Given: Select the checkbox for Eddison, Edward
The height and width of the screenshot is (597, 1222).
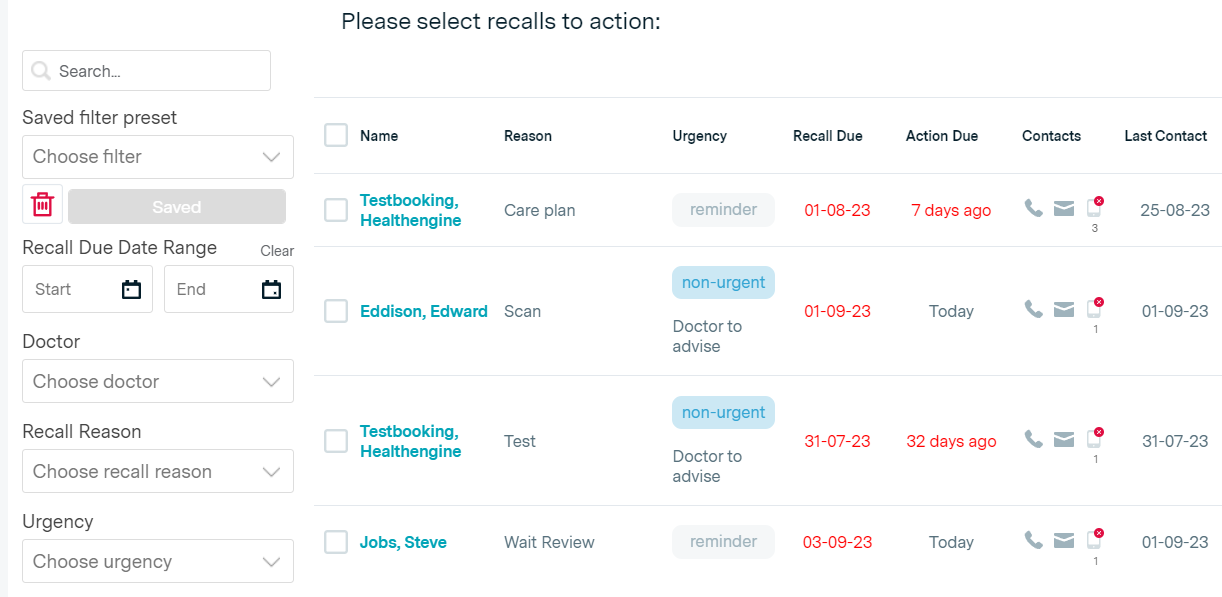Looking at the screenshot, I should [336, 311].
